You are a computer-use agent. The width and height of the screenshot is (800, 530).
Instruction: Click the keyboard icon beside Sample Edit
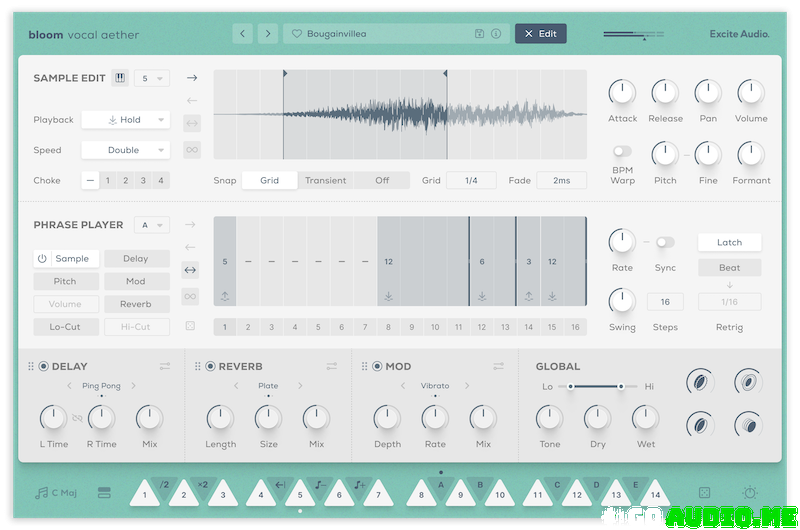[120, 78]
